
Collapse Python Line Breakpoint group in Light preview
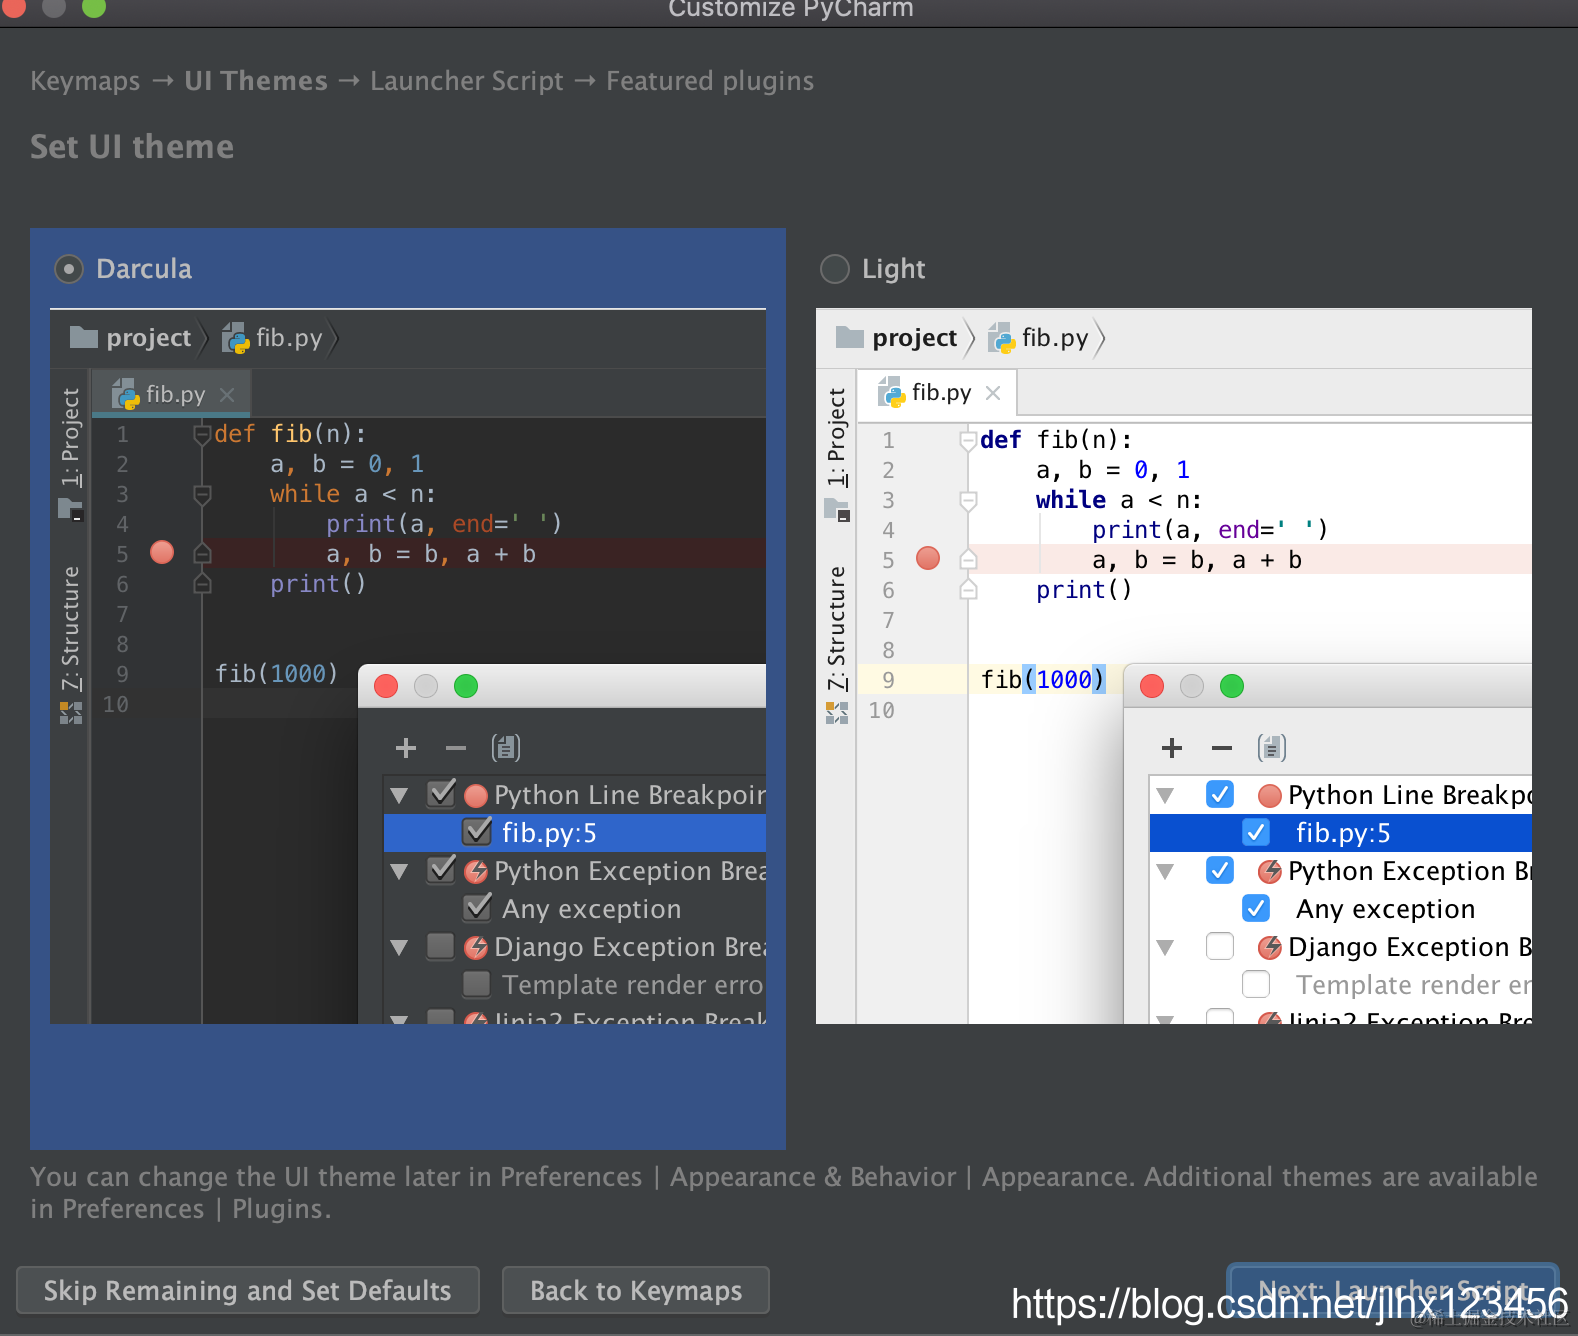click(1165, 796)
